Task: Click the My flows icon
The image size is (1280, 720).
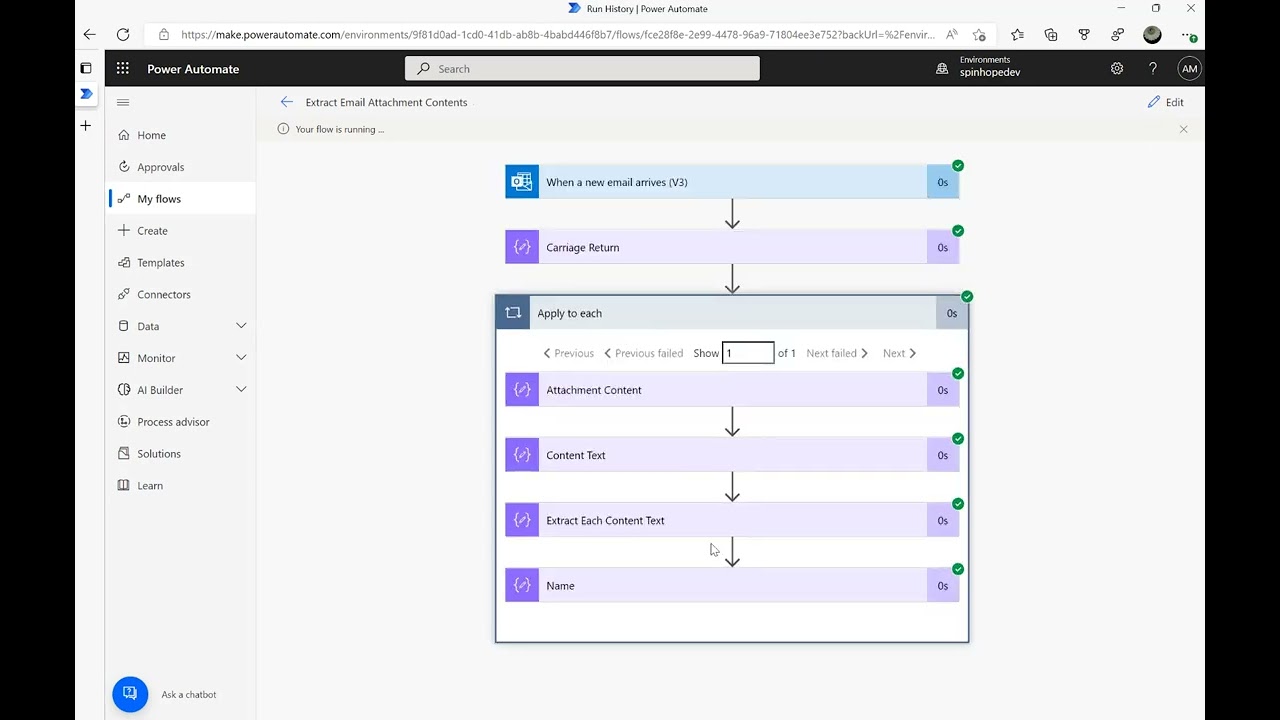Action: (124, 199)
